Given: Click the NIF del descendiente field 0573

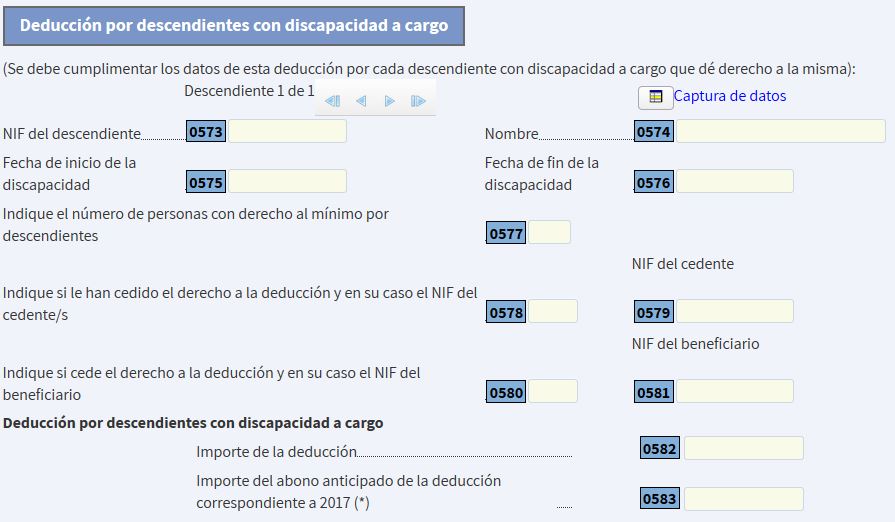Looking at the screenshot, I should click(x=287, y=131).
